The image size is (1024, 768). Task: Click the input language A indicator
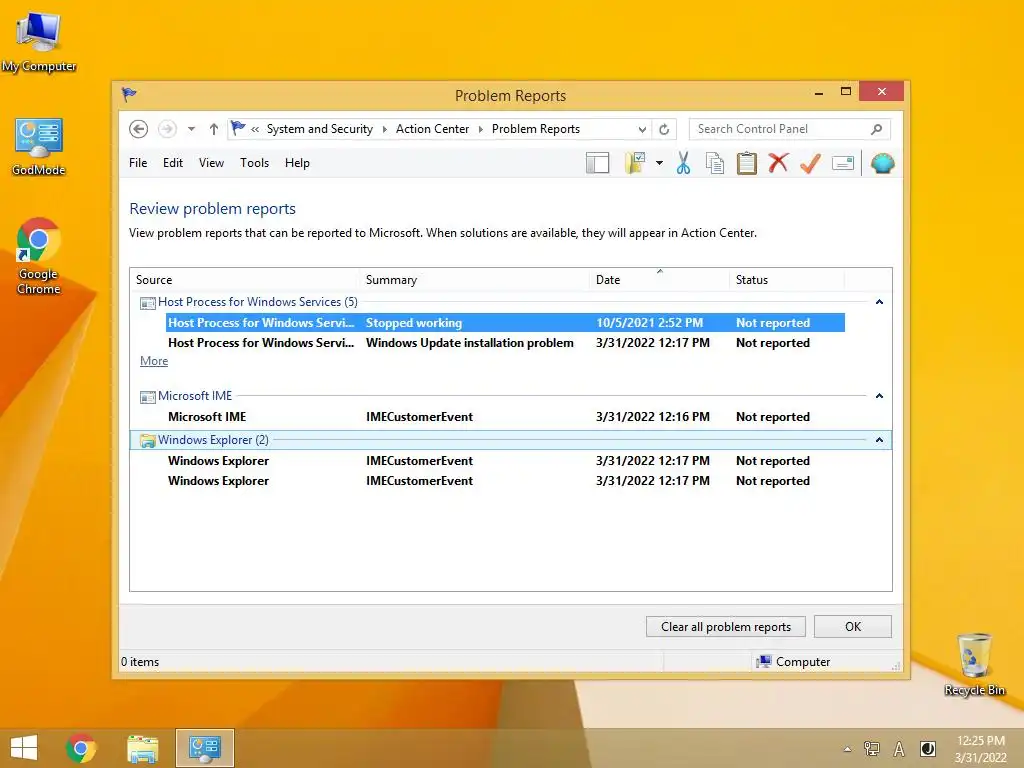(899, 749)
